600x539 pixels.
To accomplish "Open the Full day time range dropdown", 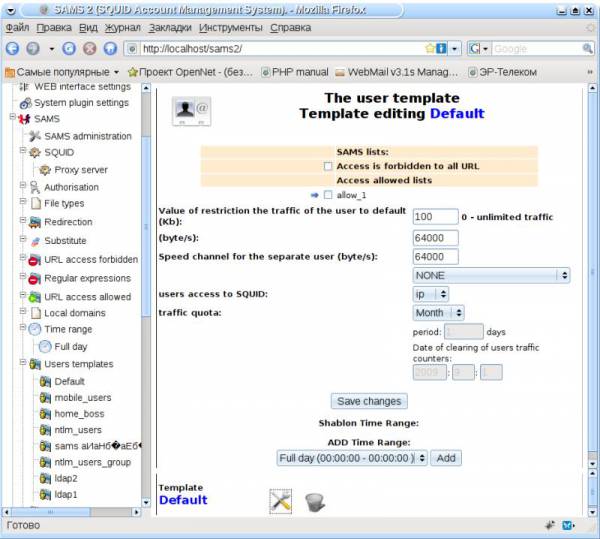I will (x=352, y=458).
